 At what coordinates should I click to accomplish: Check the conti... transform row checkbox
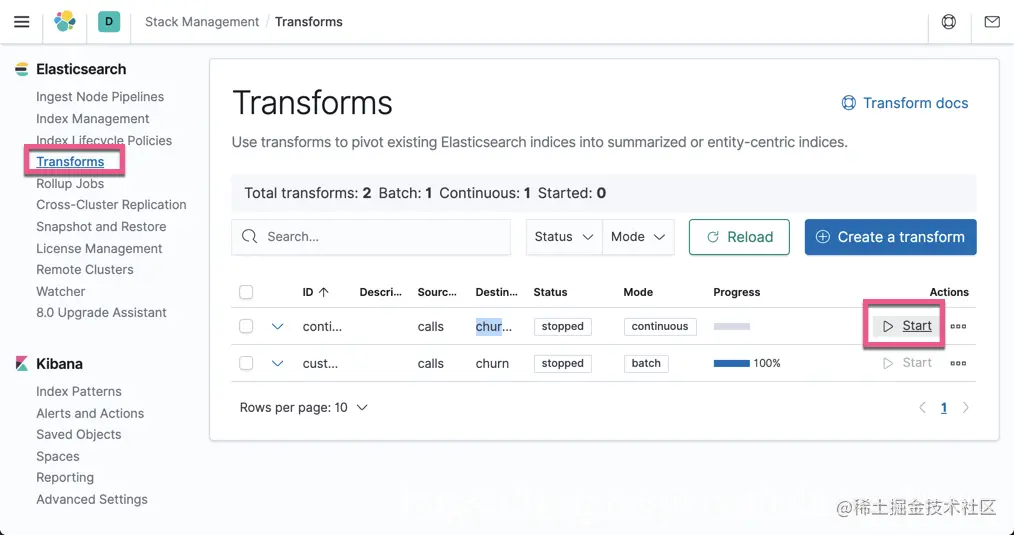246,326
